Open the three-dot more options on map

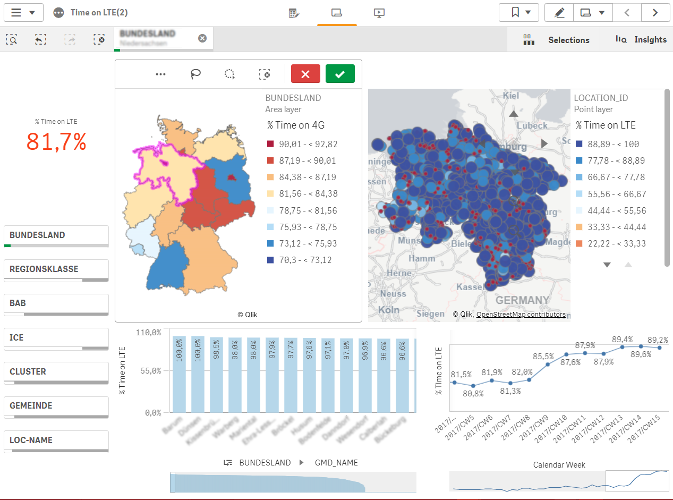click(x=160, y=74)
